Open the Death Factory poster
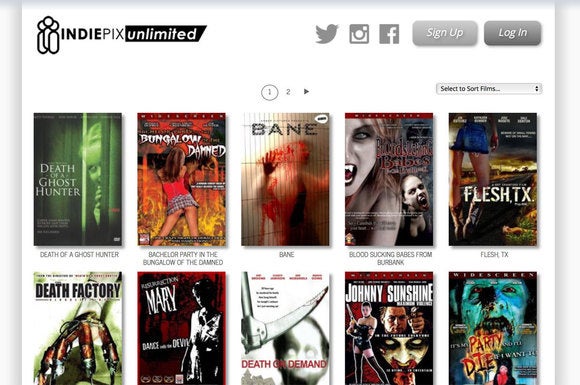The height and width of the screenshot is (385, 580). point(78,328)
